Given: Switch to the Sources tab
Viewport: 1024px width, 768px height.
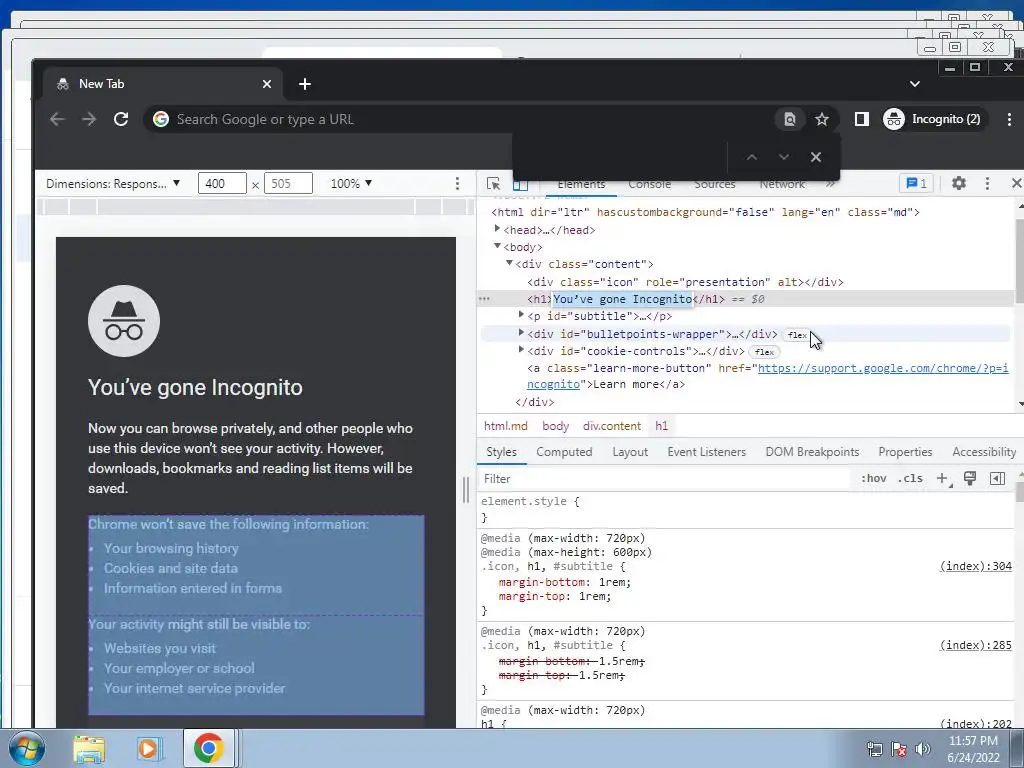Looking at the screenshot, I should tap(714, 184).
